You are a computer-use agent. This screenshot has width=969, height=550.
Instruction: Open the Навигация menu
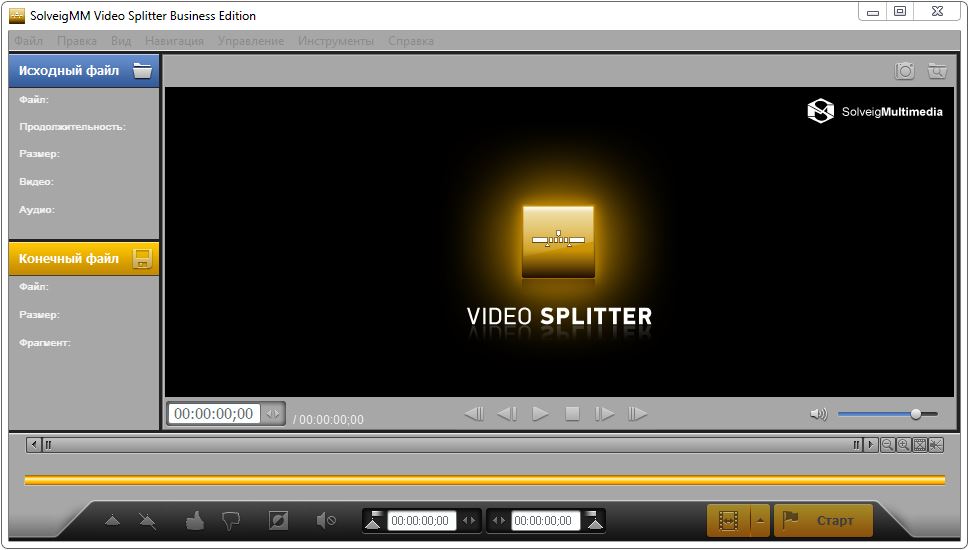tap(174, 41)
